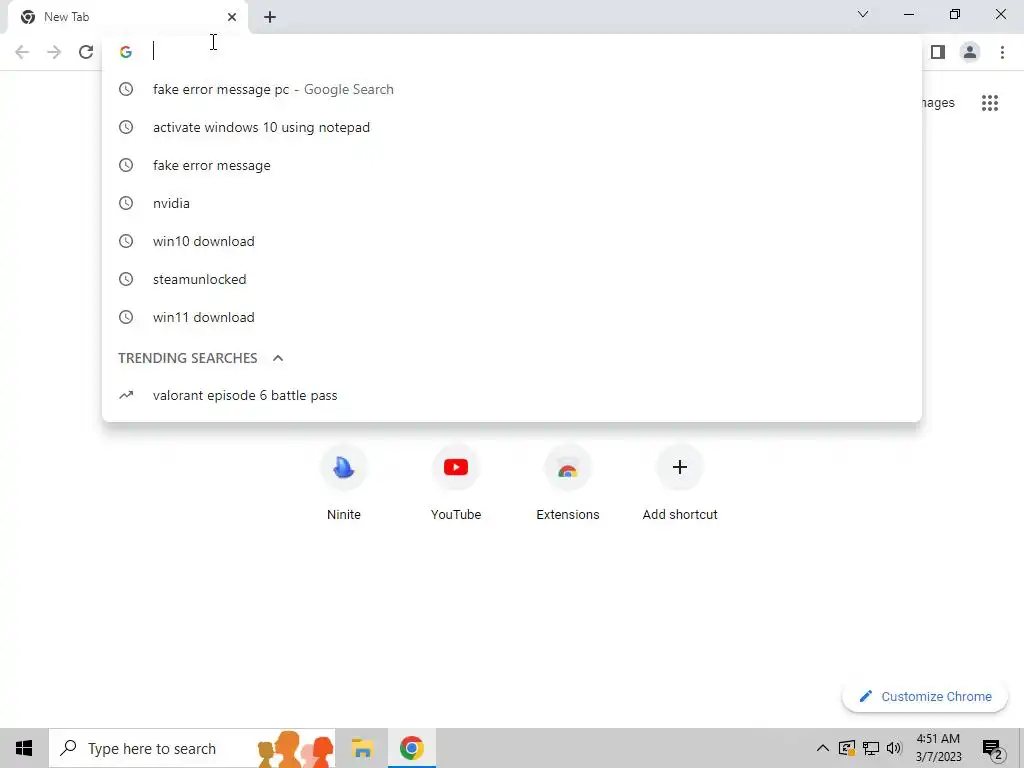Click Customize Chrome button
This screenshot has height=768, width=1024.
925,696
